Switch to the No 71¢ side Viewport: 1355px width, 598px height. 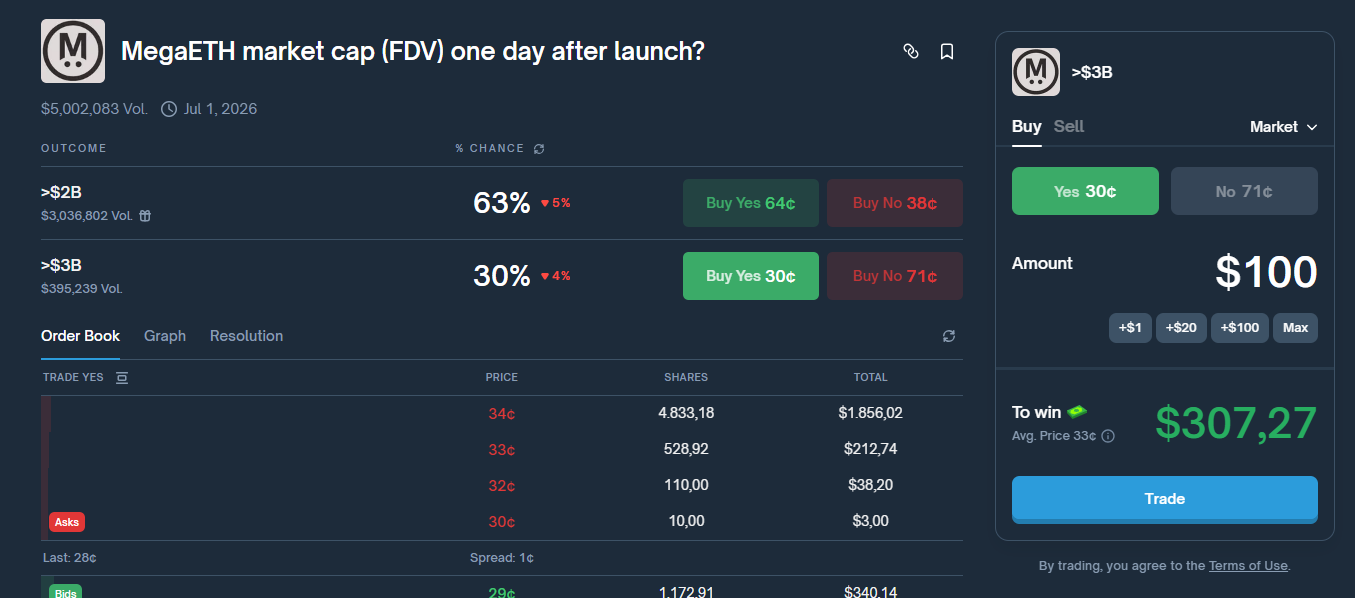1244,190
